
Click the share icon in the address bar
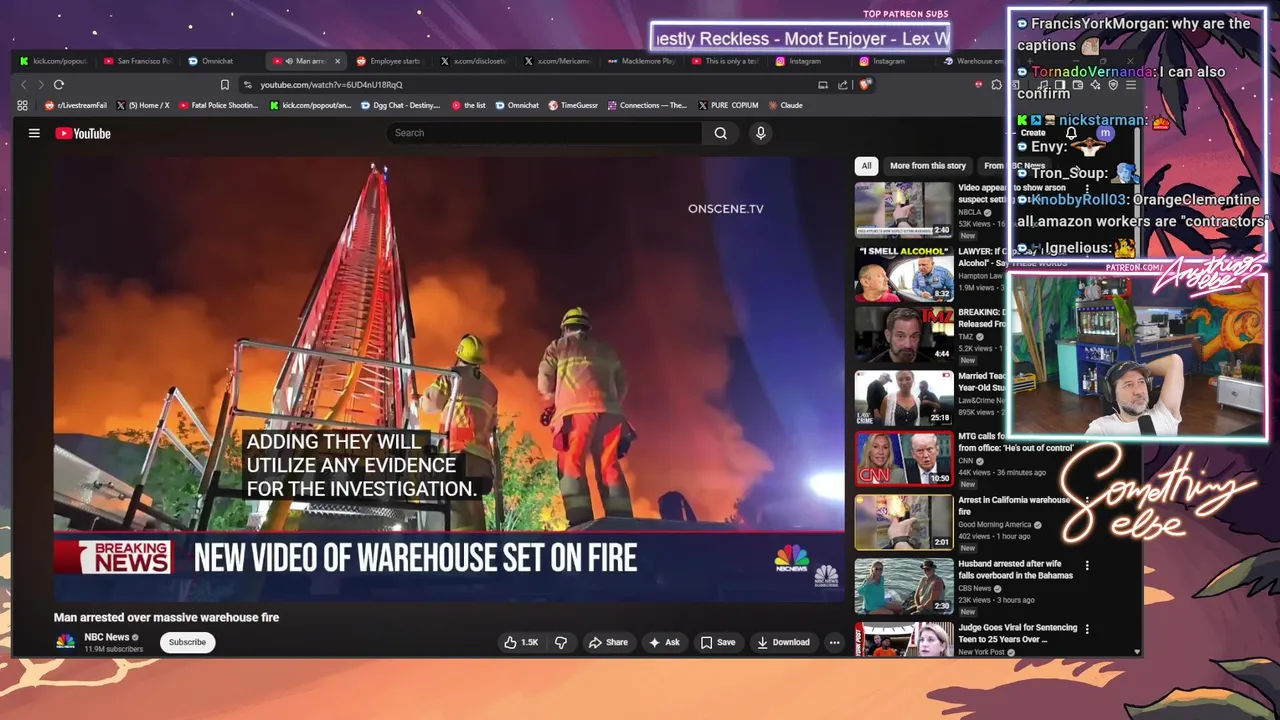click(843, 85)
